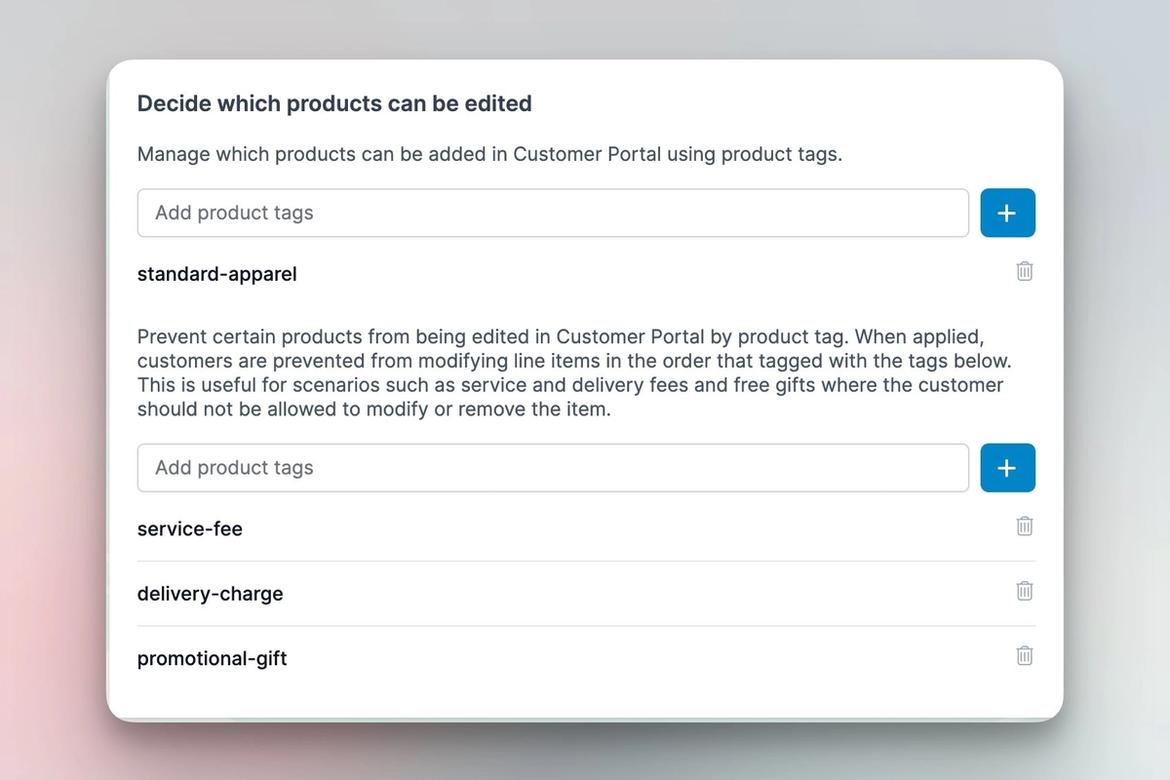Click the blue plus next to the second input
Image resolution: width=1170 pixels, height=780 pixels.
1007,467
